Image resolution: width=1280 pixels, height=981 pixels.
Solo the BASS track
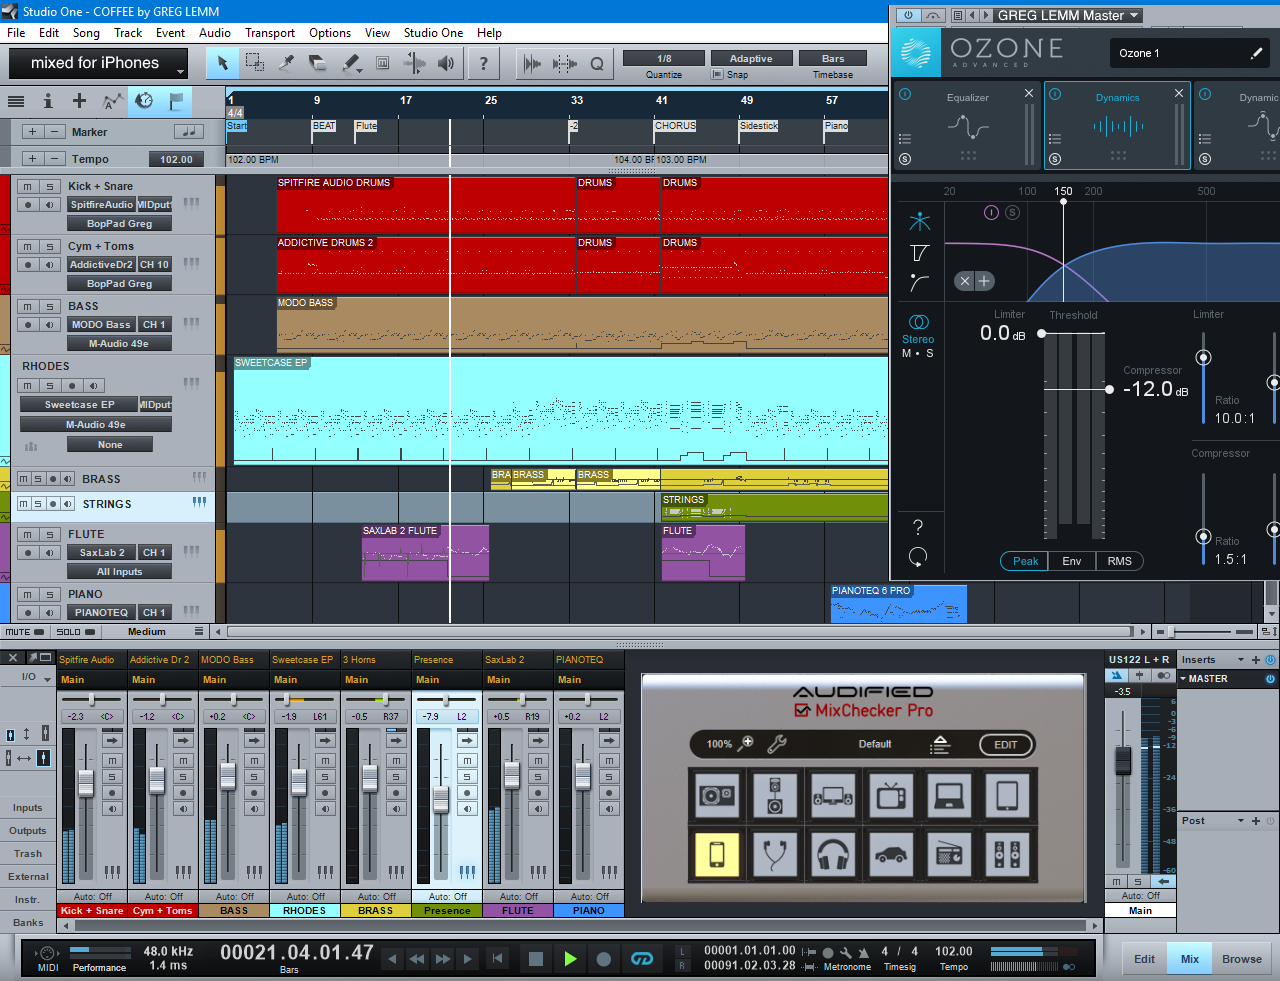49,306
